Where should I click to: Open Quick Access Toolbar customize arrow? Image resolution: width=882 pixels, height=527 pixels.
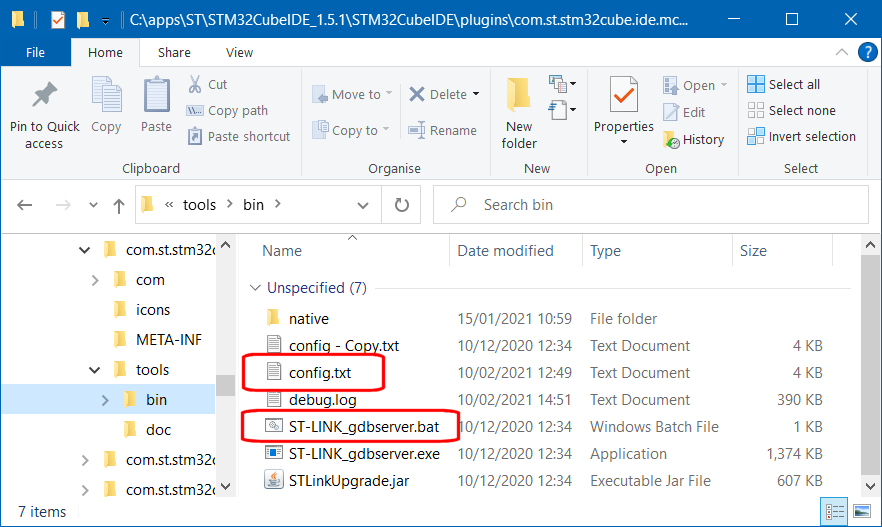(105, 21)
